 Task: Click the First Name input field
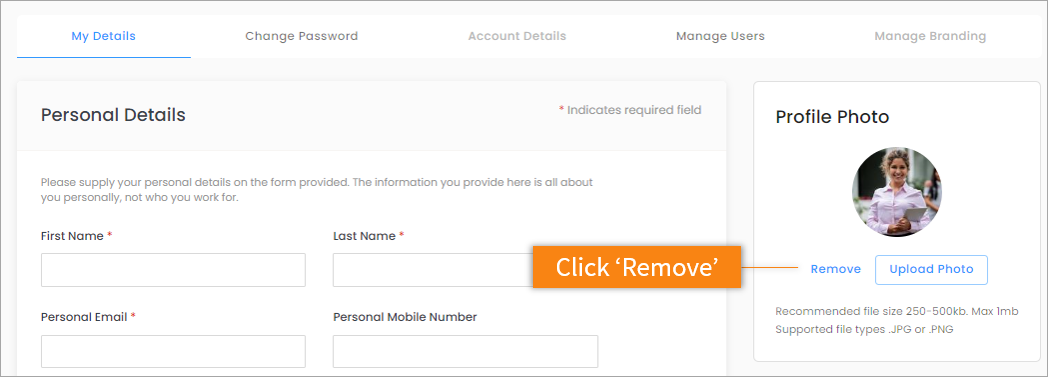click(x=173, y=270)
